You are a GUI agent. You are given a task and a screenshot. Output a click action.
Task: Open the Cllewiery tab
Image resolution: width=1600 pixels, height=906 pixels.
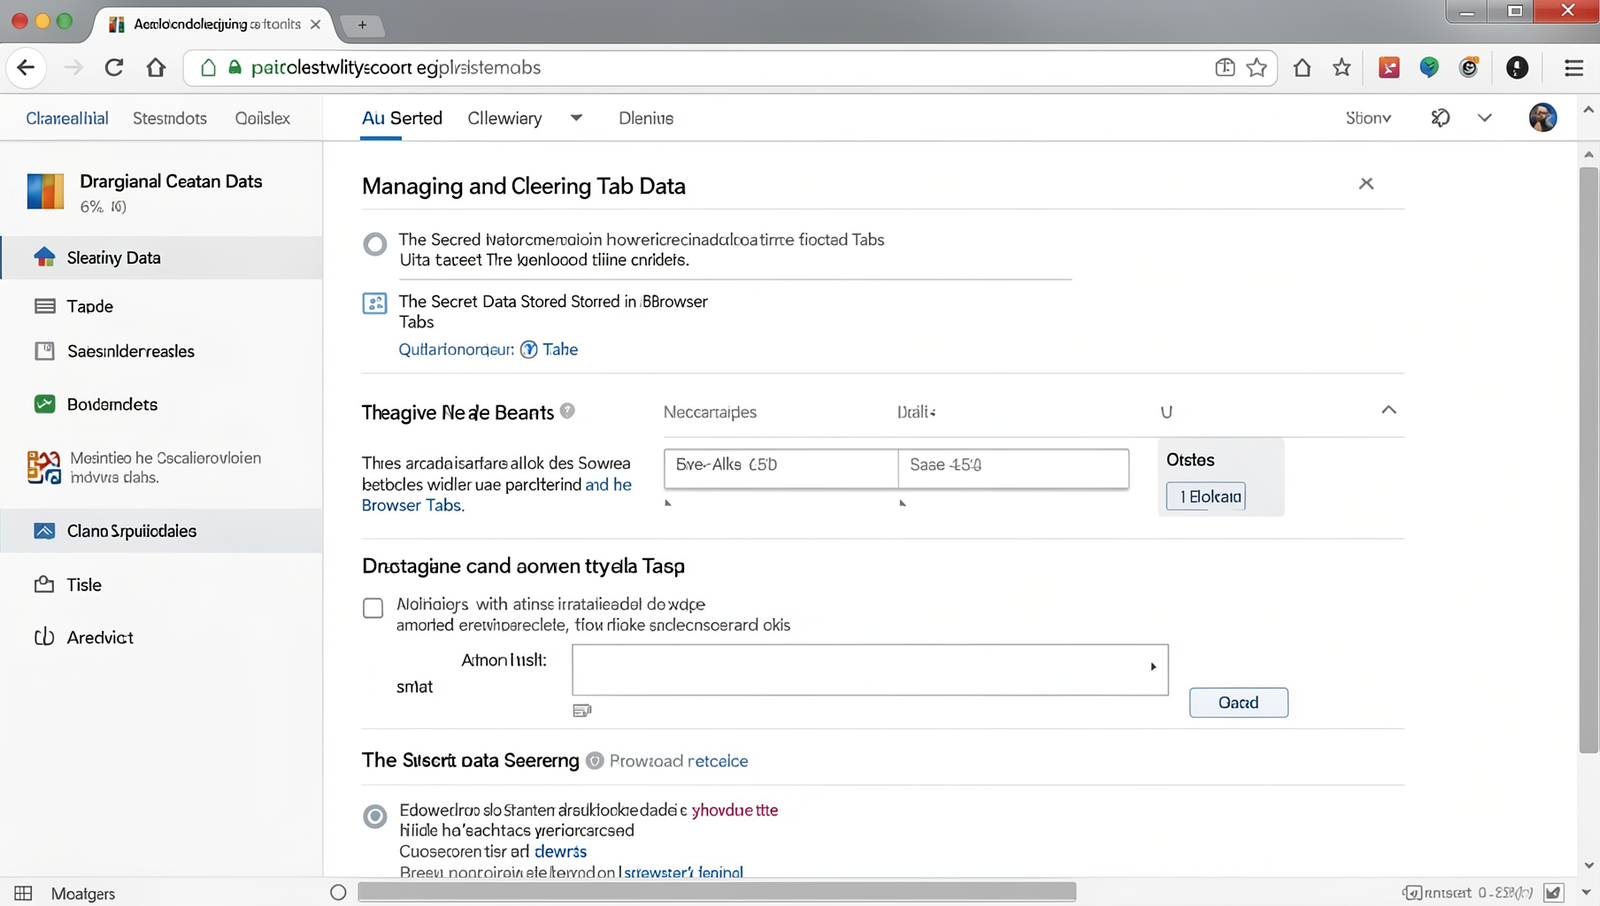click(505, 118)
